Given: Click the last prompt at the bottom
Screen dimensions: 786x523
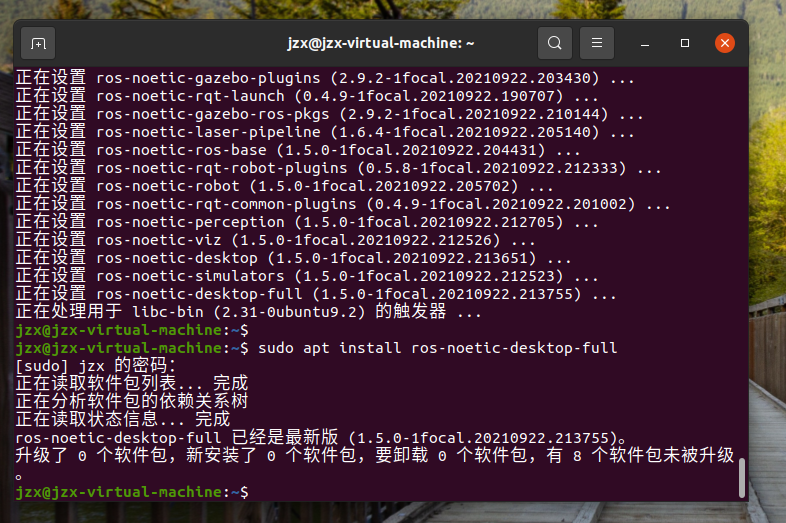Looking at the screenshot, I should [132, 492].
